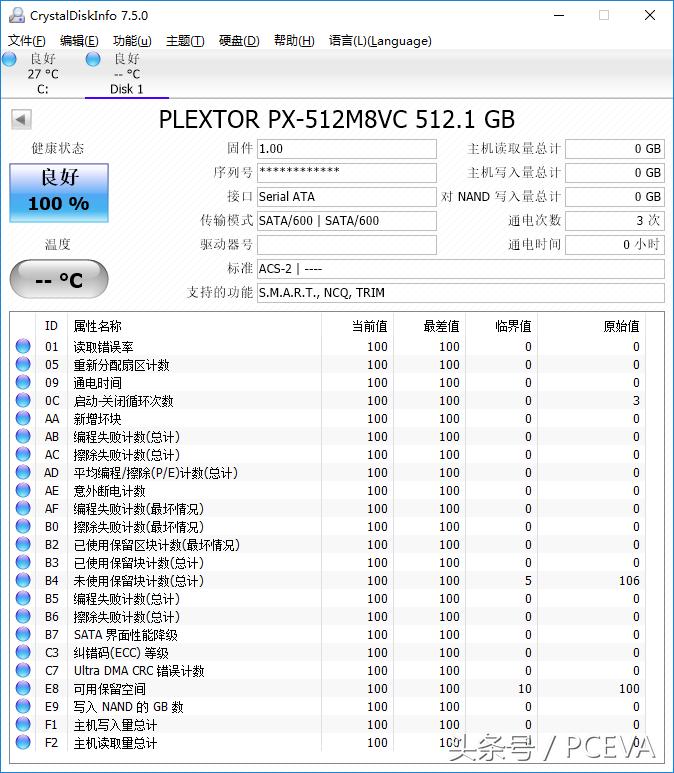Click the 通电次数 field showing 3 次
The height and width of the screenshot is (773, 674).
(615, 220)
